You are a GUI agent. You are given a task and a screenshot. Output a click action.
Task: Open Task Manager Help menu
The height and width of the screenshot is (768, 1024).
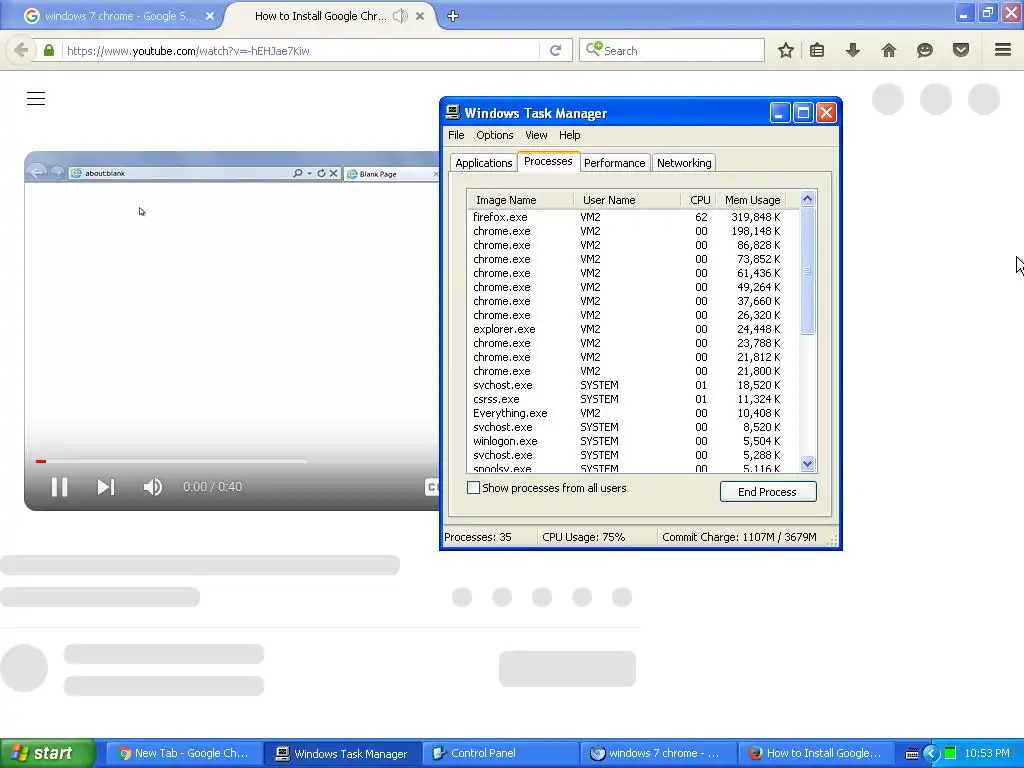(569, 135)
